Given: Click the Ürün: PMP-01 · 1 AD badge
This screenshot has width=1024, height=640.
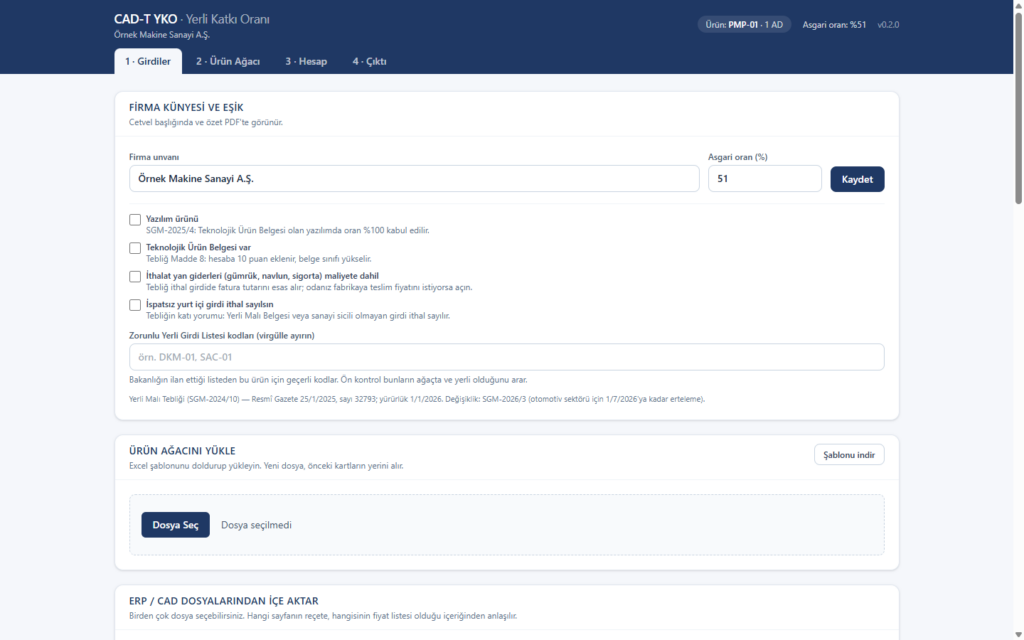Looking at the screenshot, I should click(744, 25).
